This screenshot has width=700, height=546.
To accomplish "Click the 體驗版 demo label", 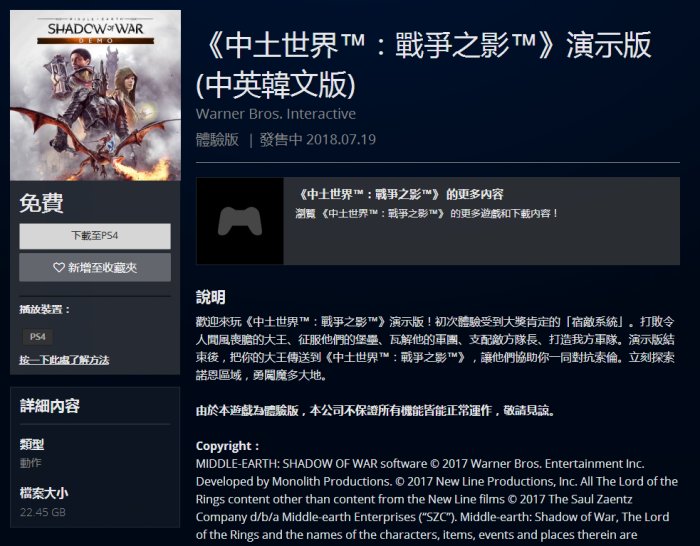I will coord(217,140).
